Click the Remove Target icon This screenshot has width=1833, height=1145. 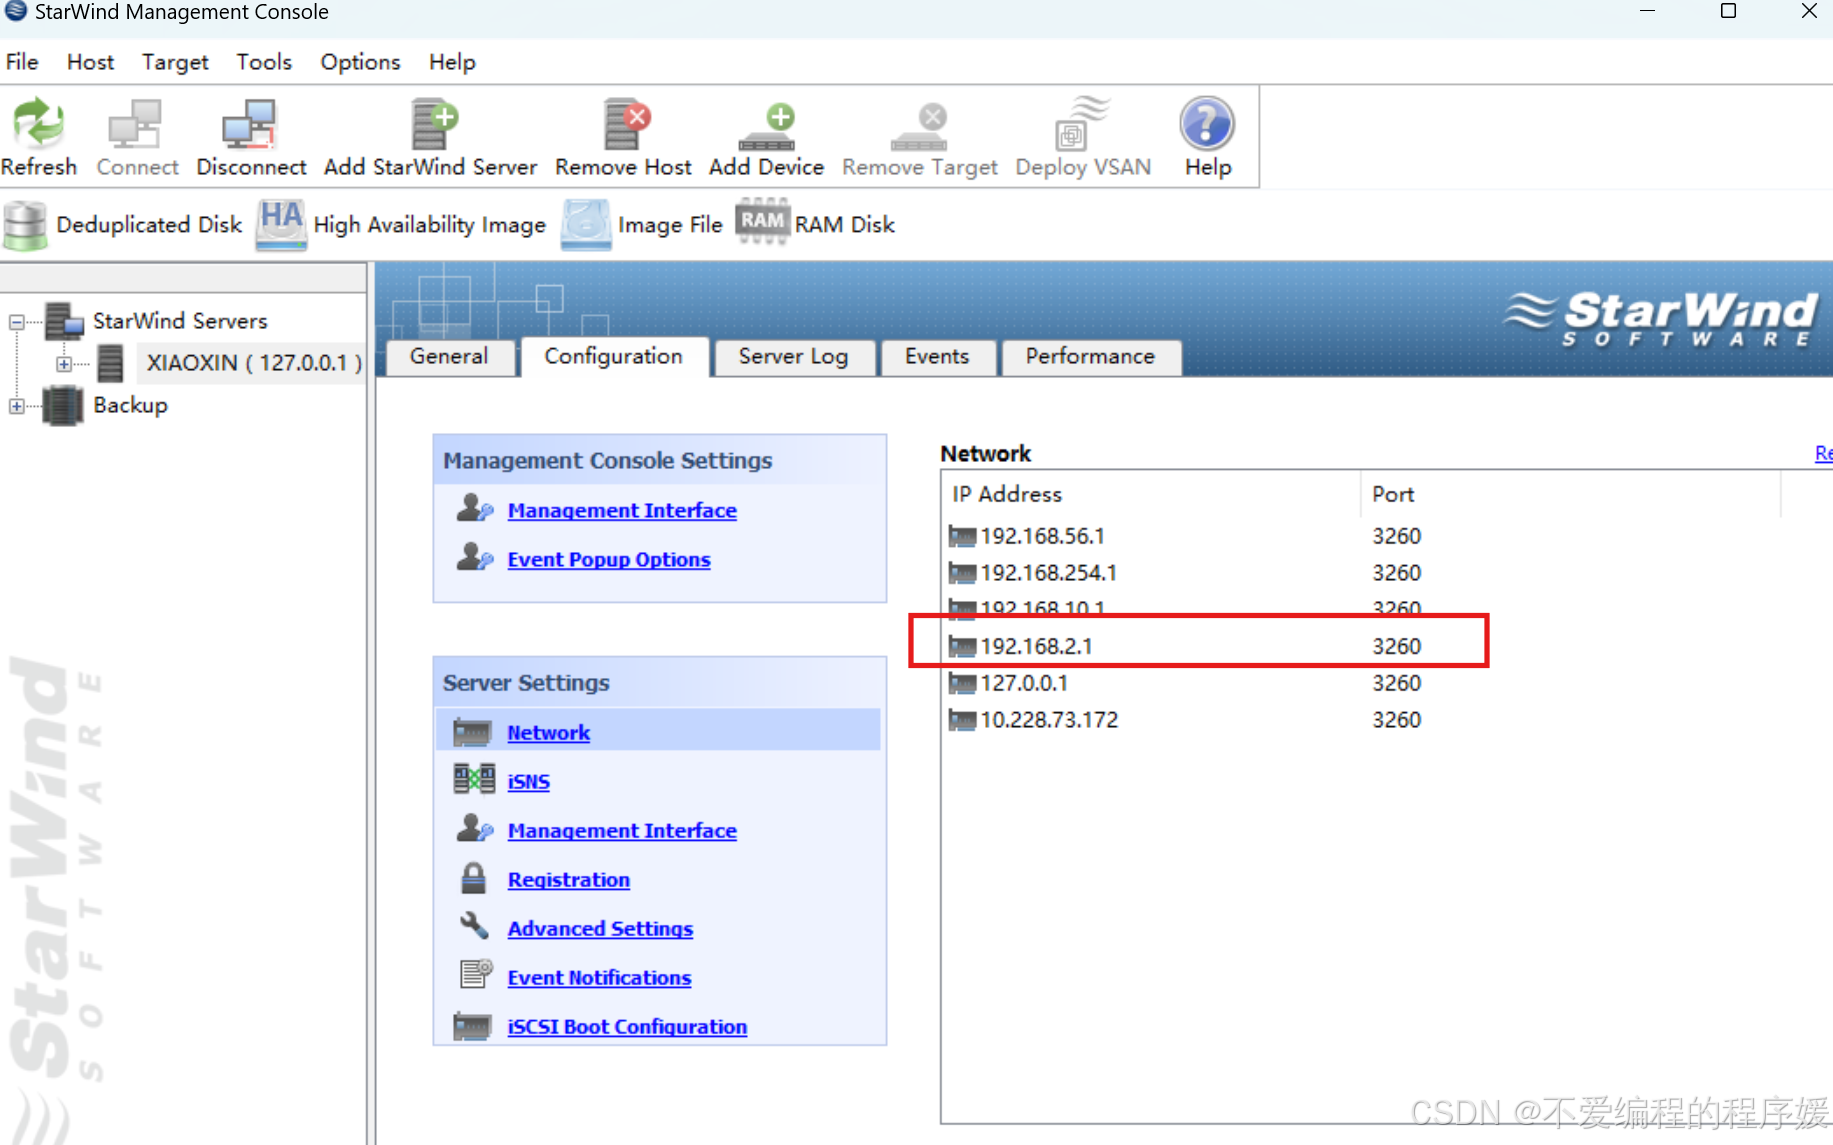coord(919,126)
